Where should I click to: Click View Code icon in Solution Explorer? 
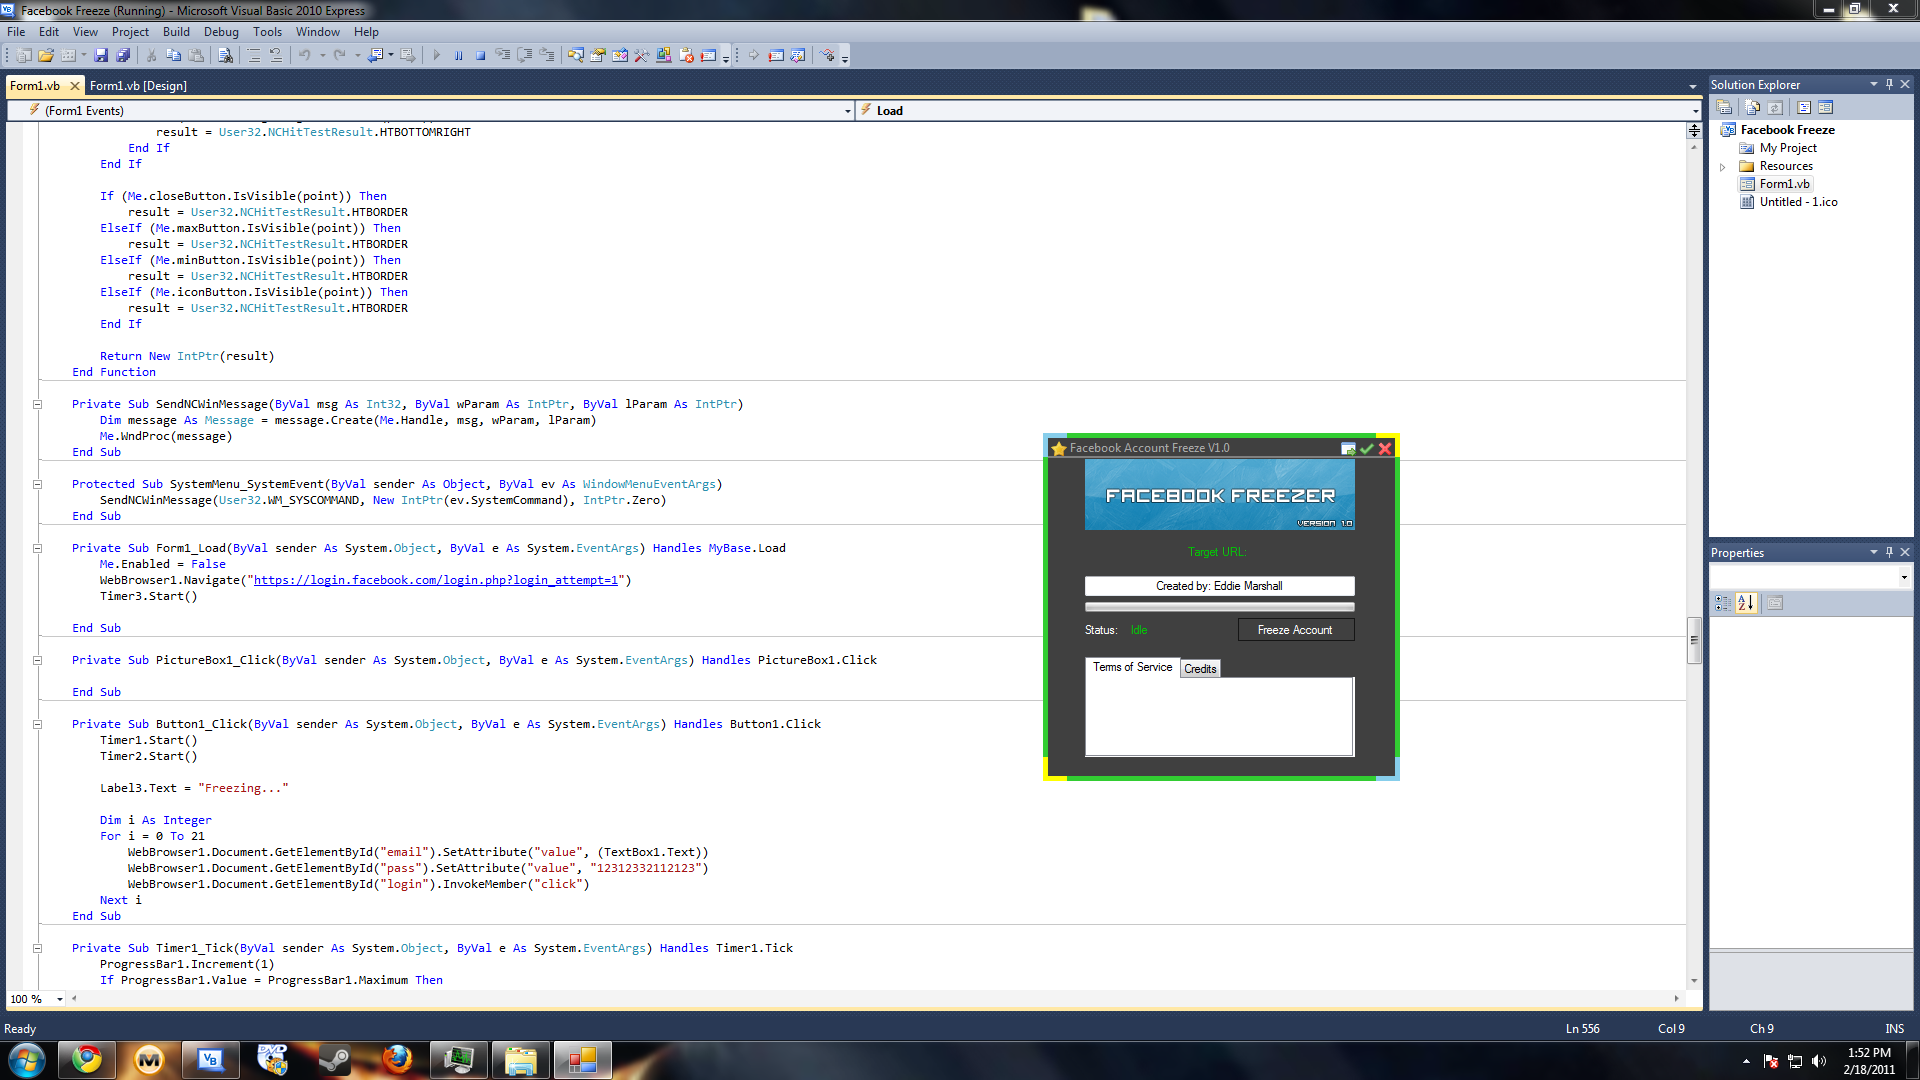pyautogui.click(x=1804, y=107)
